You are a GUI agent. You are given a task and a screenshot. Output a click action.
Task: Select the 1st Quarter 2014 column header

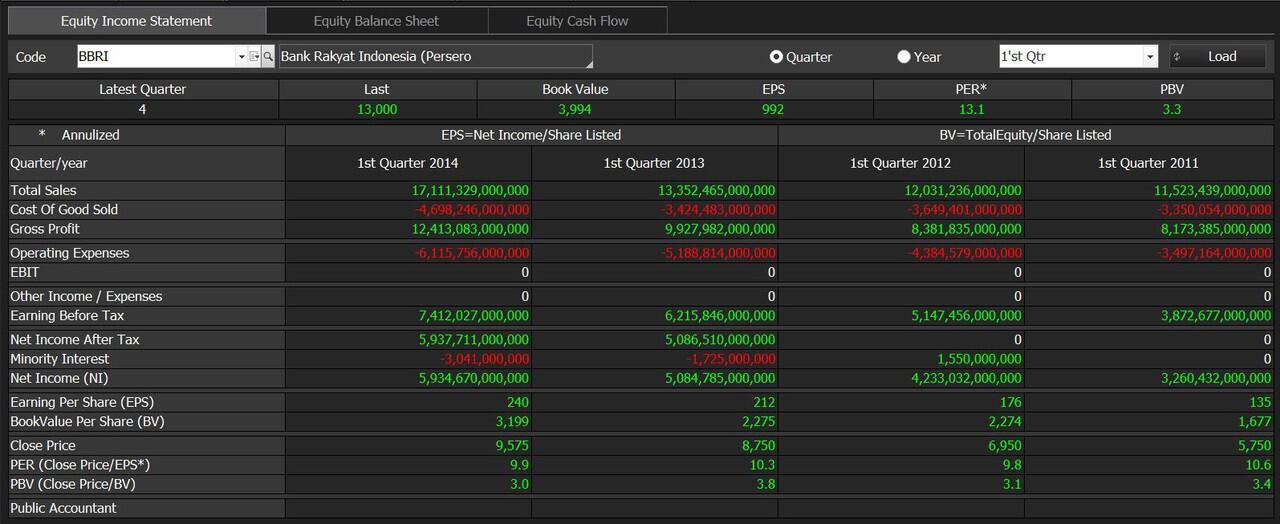point(408,163)
